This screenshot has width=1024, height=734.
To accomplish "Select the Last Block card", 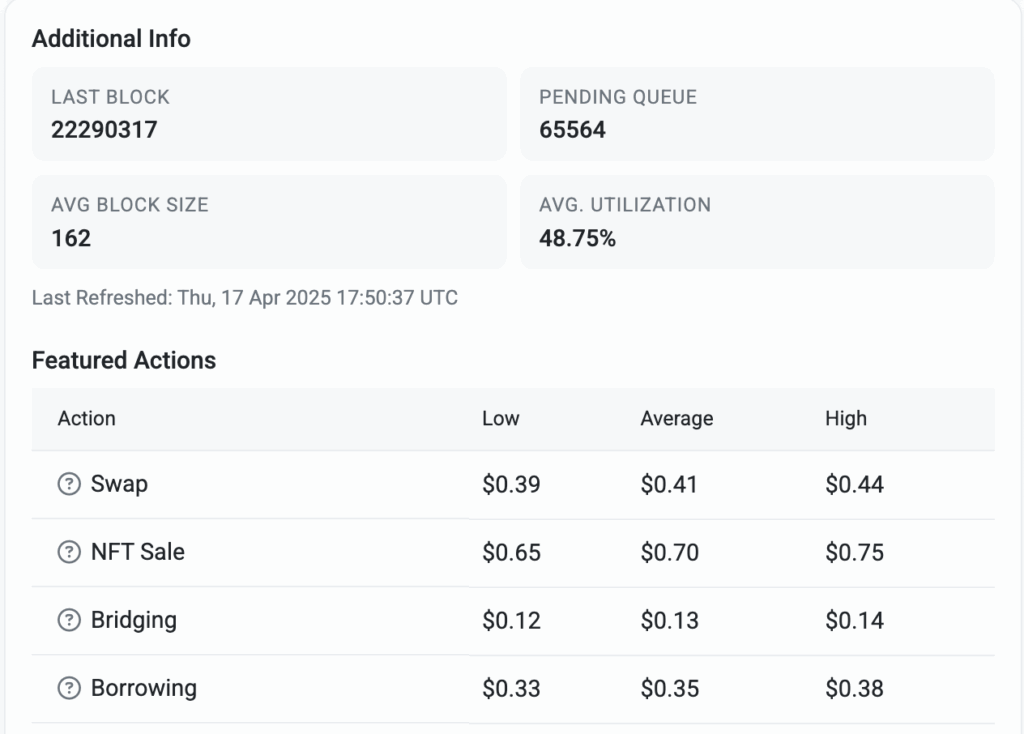I will point(269,114).
